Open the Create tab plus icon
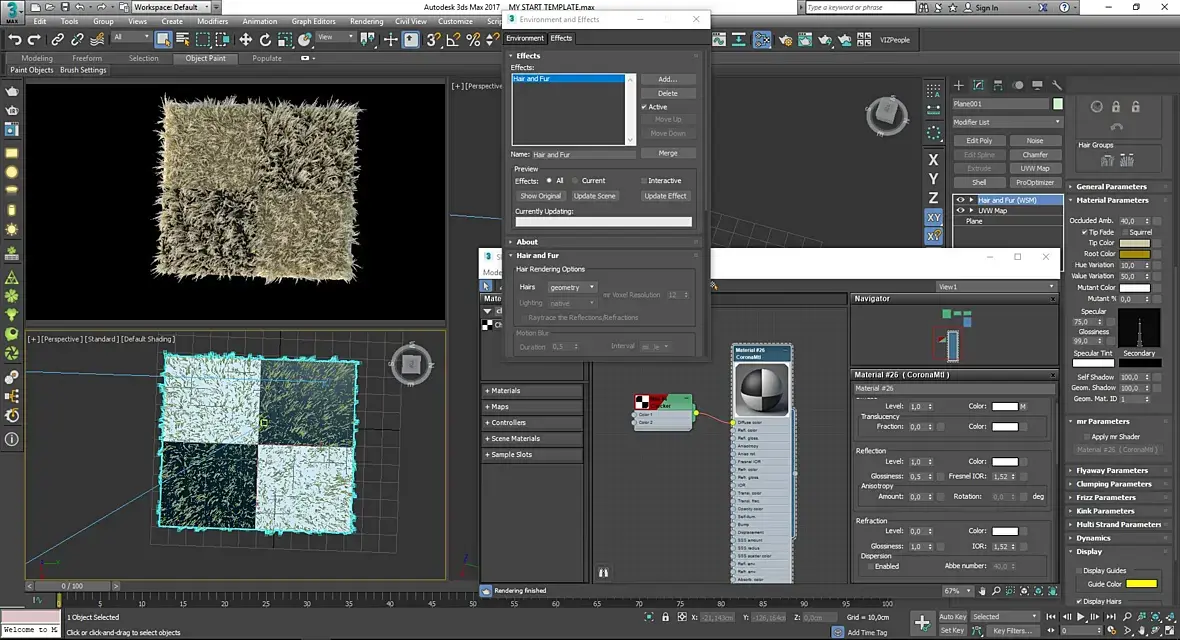Image resolution: width=1180 pixels, height=640 pixels. [958, 86]
